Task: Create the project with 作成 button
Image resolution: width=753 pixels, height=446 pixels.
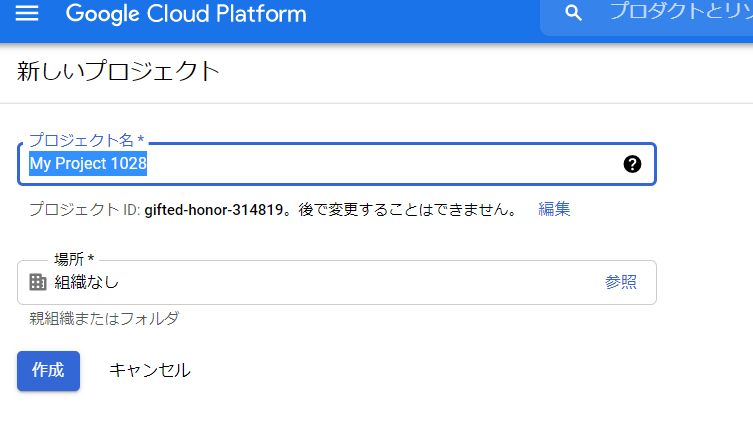Action: coord(49,371)
